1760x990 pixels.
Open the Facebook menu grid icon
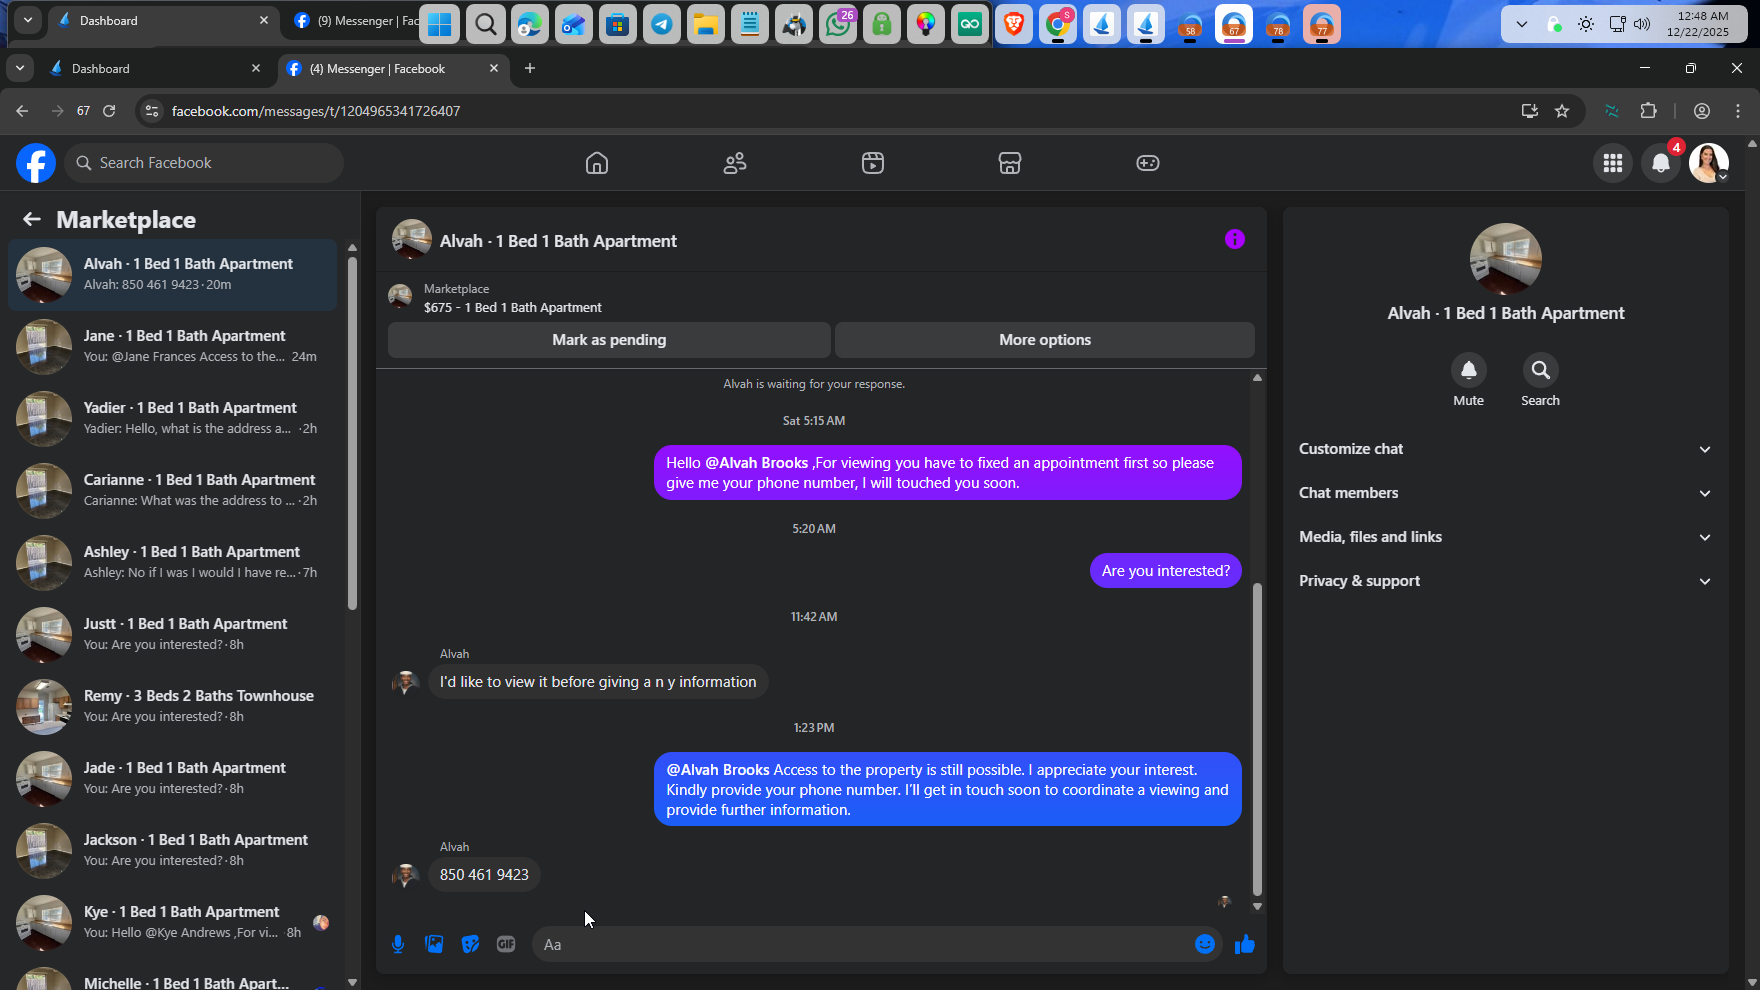pos(1613,163)
